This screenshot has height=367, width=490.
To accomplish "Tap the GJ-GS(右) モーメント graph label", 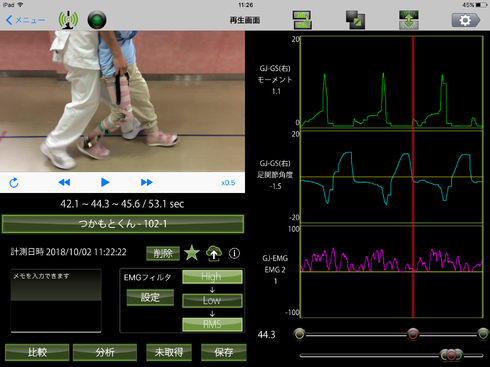I will tap(275, 80).
